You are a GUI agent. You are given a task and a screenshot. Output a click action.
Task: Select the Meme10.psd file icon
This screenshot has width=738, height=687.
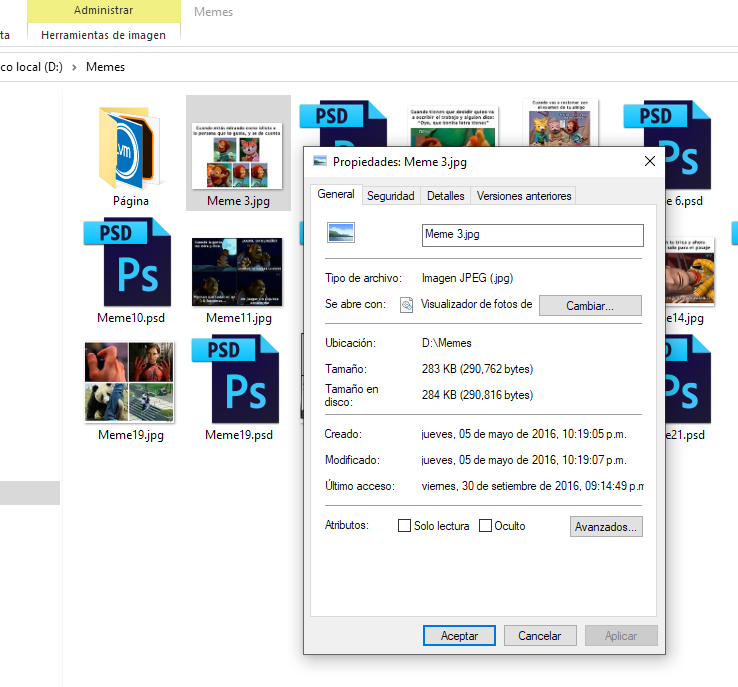click(130, 264)
